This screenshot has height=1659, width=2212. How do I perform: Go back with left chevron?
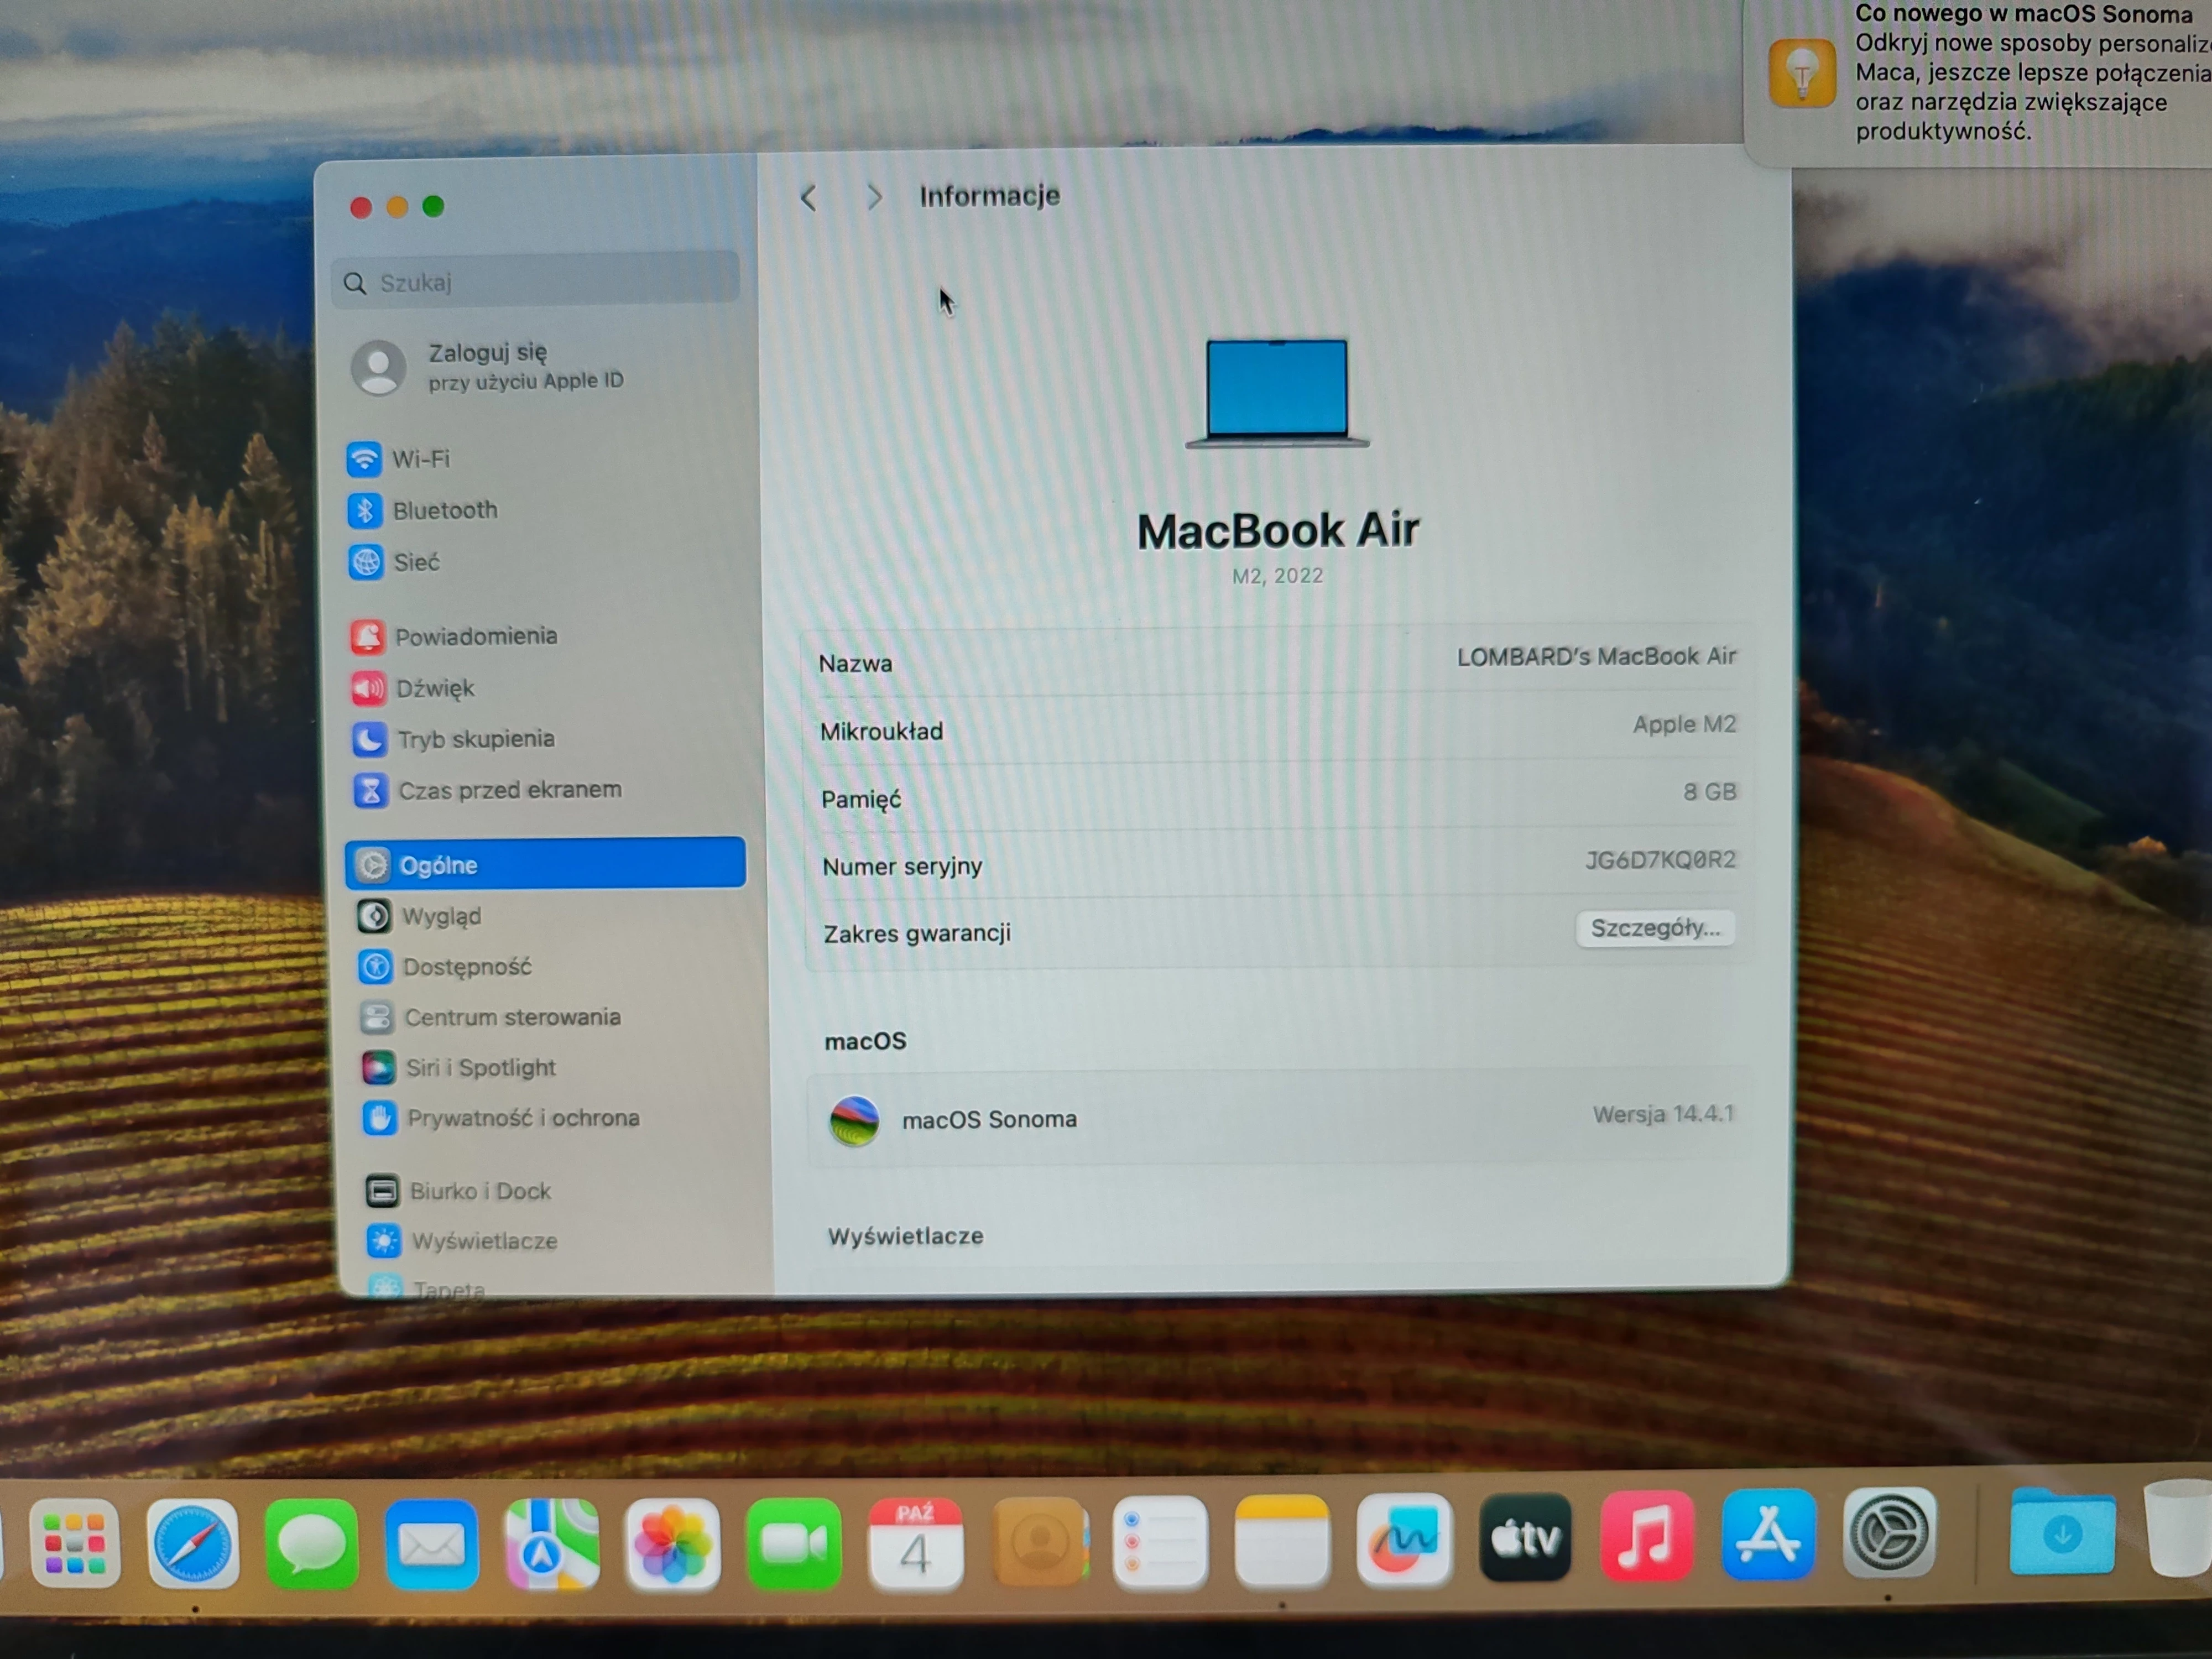(809, 198)
